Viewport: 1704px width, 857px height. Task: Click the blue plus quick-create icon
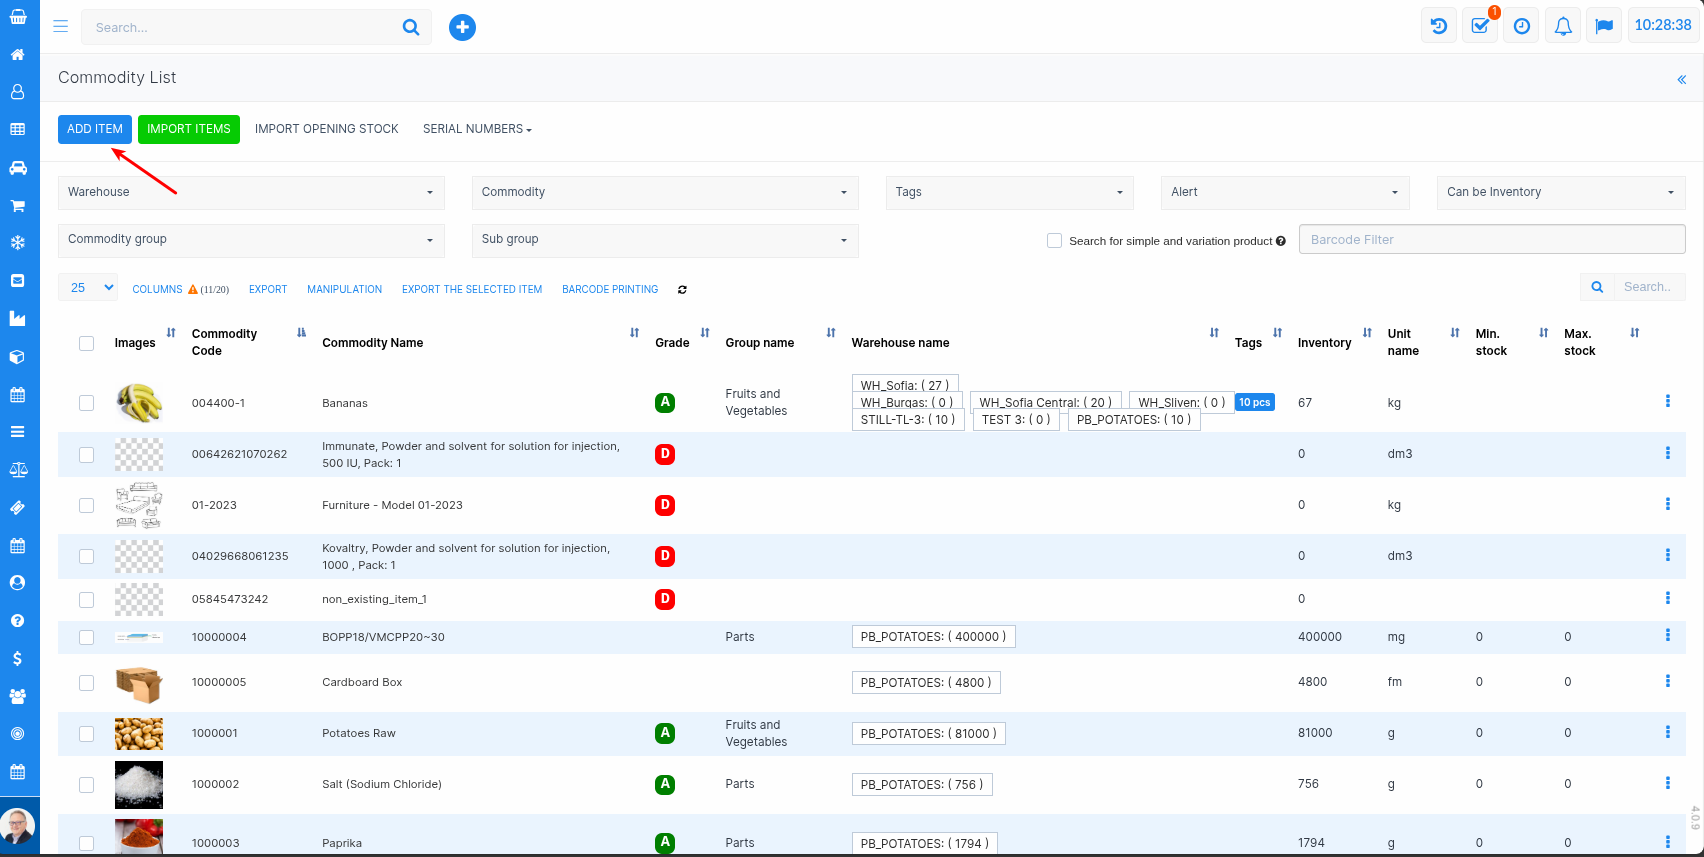(x=462, y=27)
